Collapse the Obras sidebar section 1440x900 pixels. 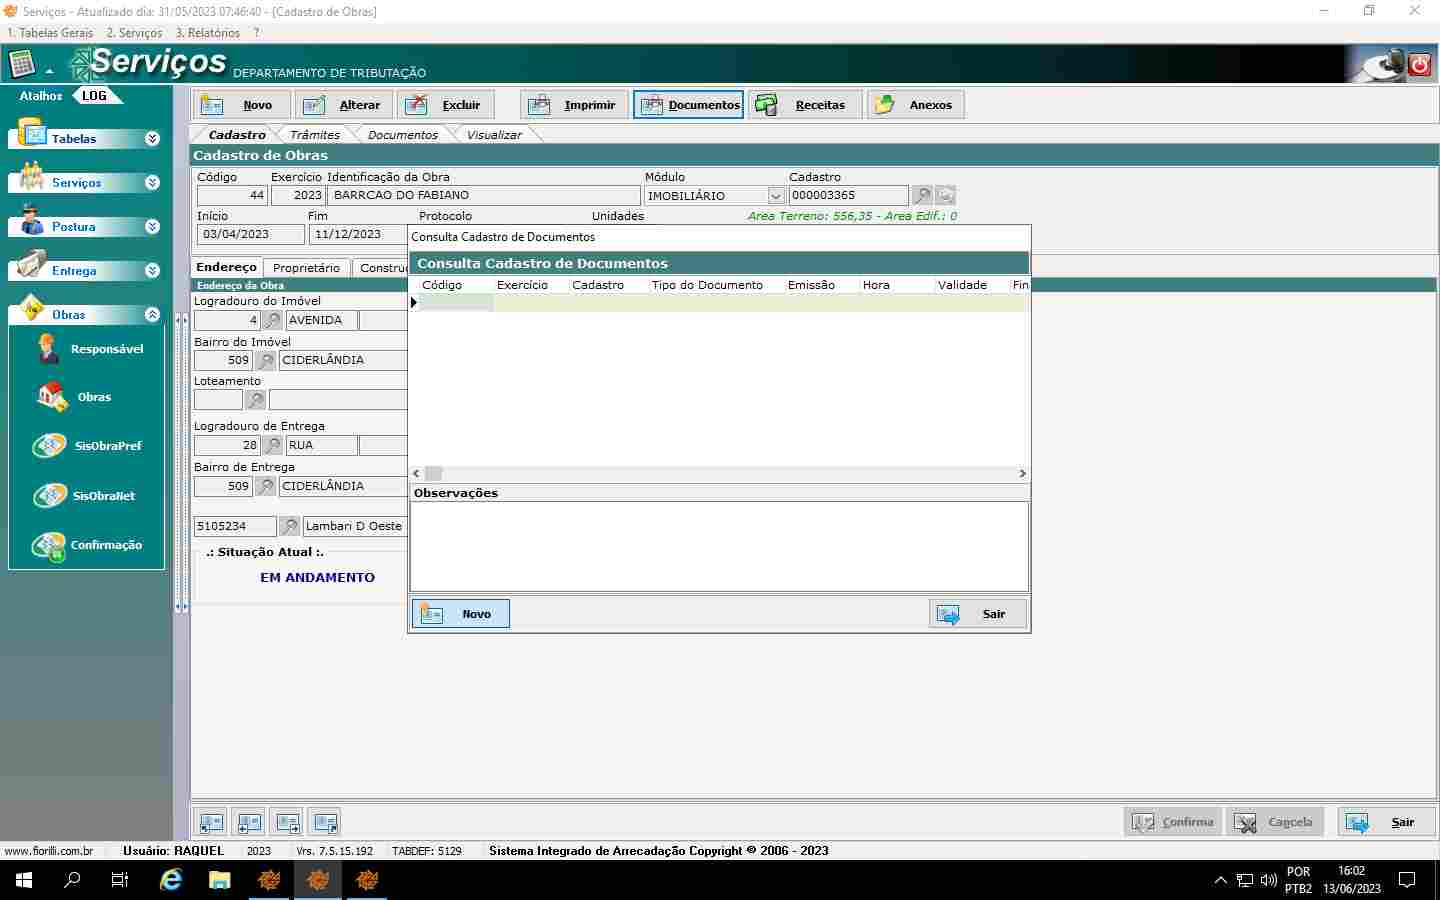tap(152, 315)
